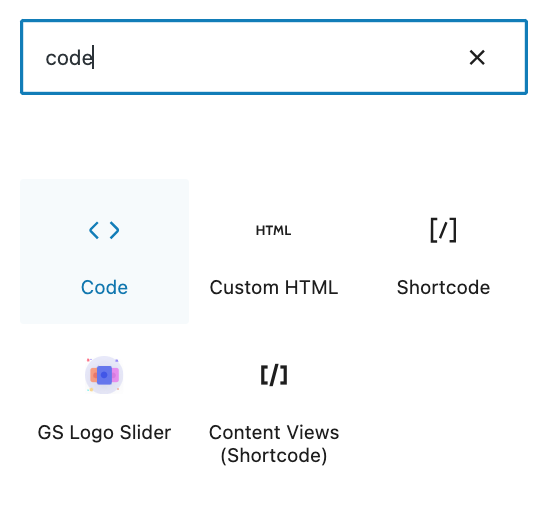Focus the block search input field
This screenshot has height=506, width=552.
point(274,57)
